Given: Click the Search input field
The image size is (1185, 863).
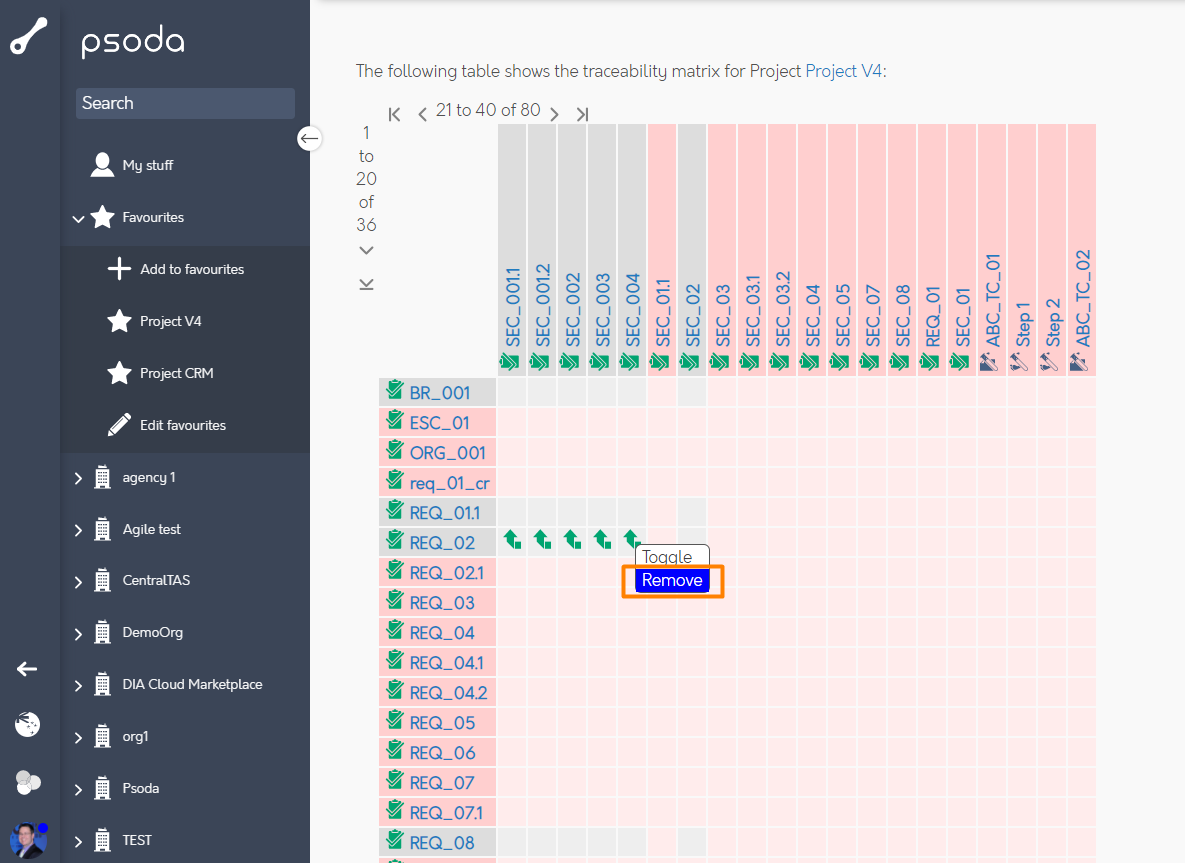Looking at the screenshot, I should click(x=185, y=103).
